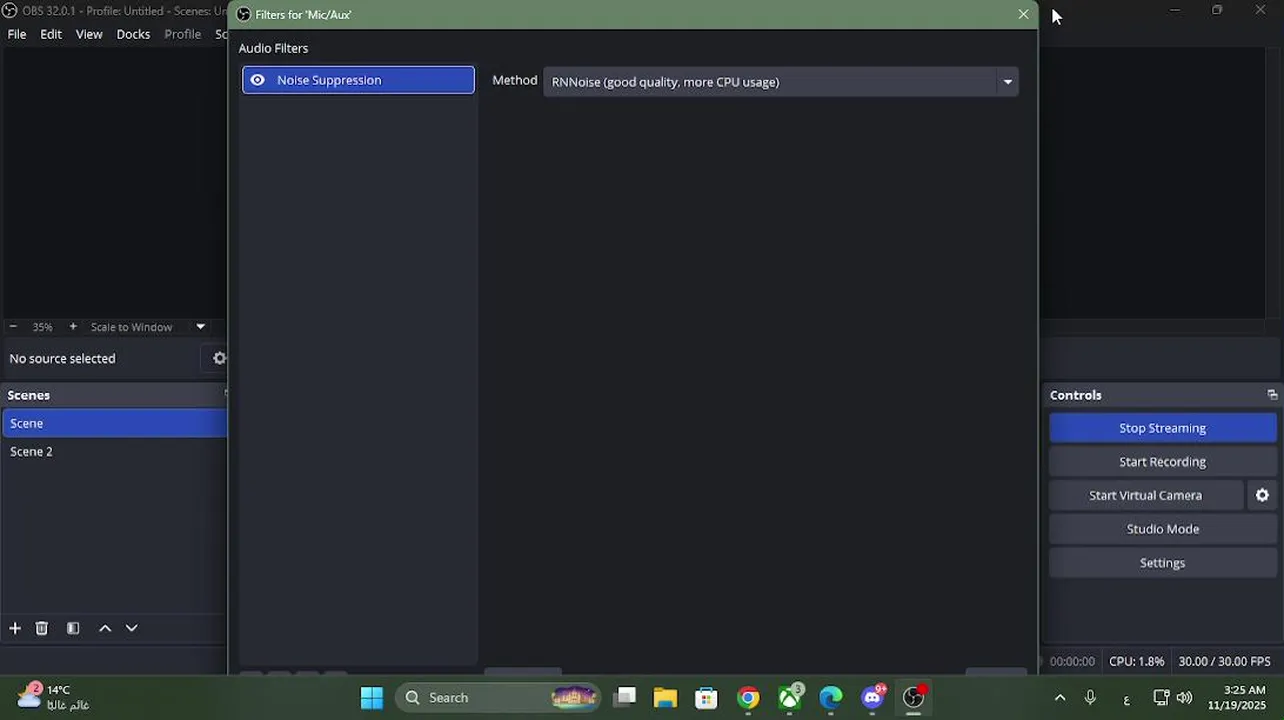The height and width of the screenshot is (720, 1284).
Task: Click the Start Recording button
Action: (x=1163, y=462)
